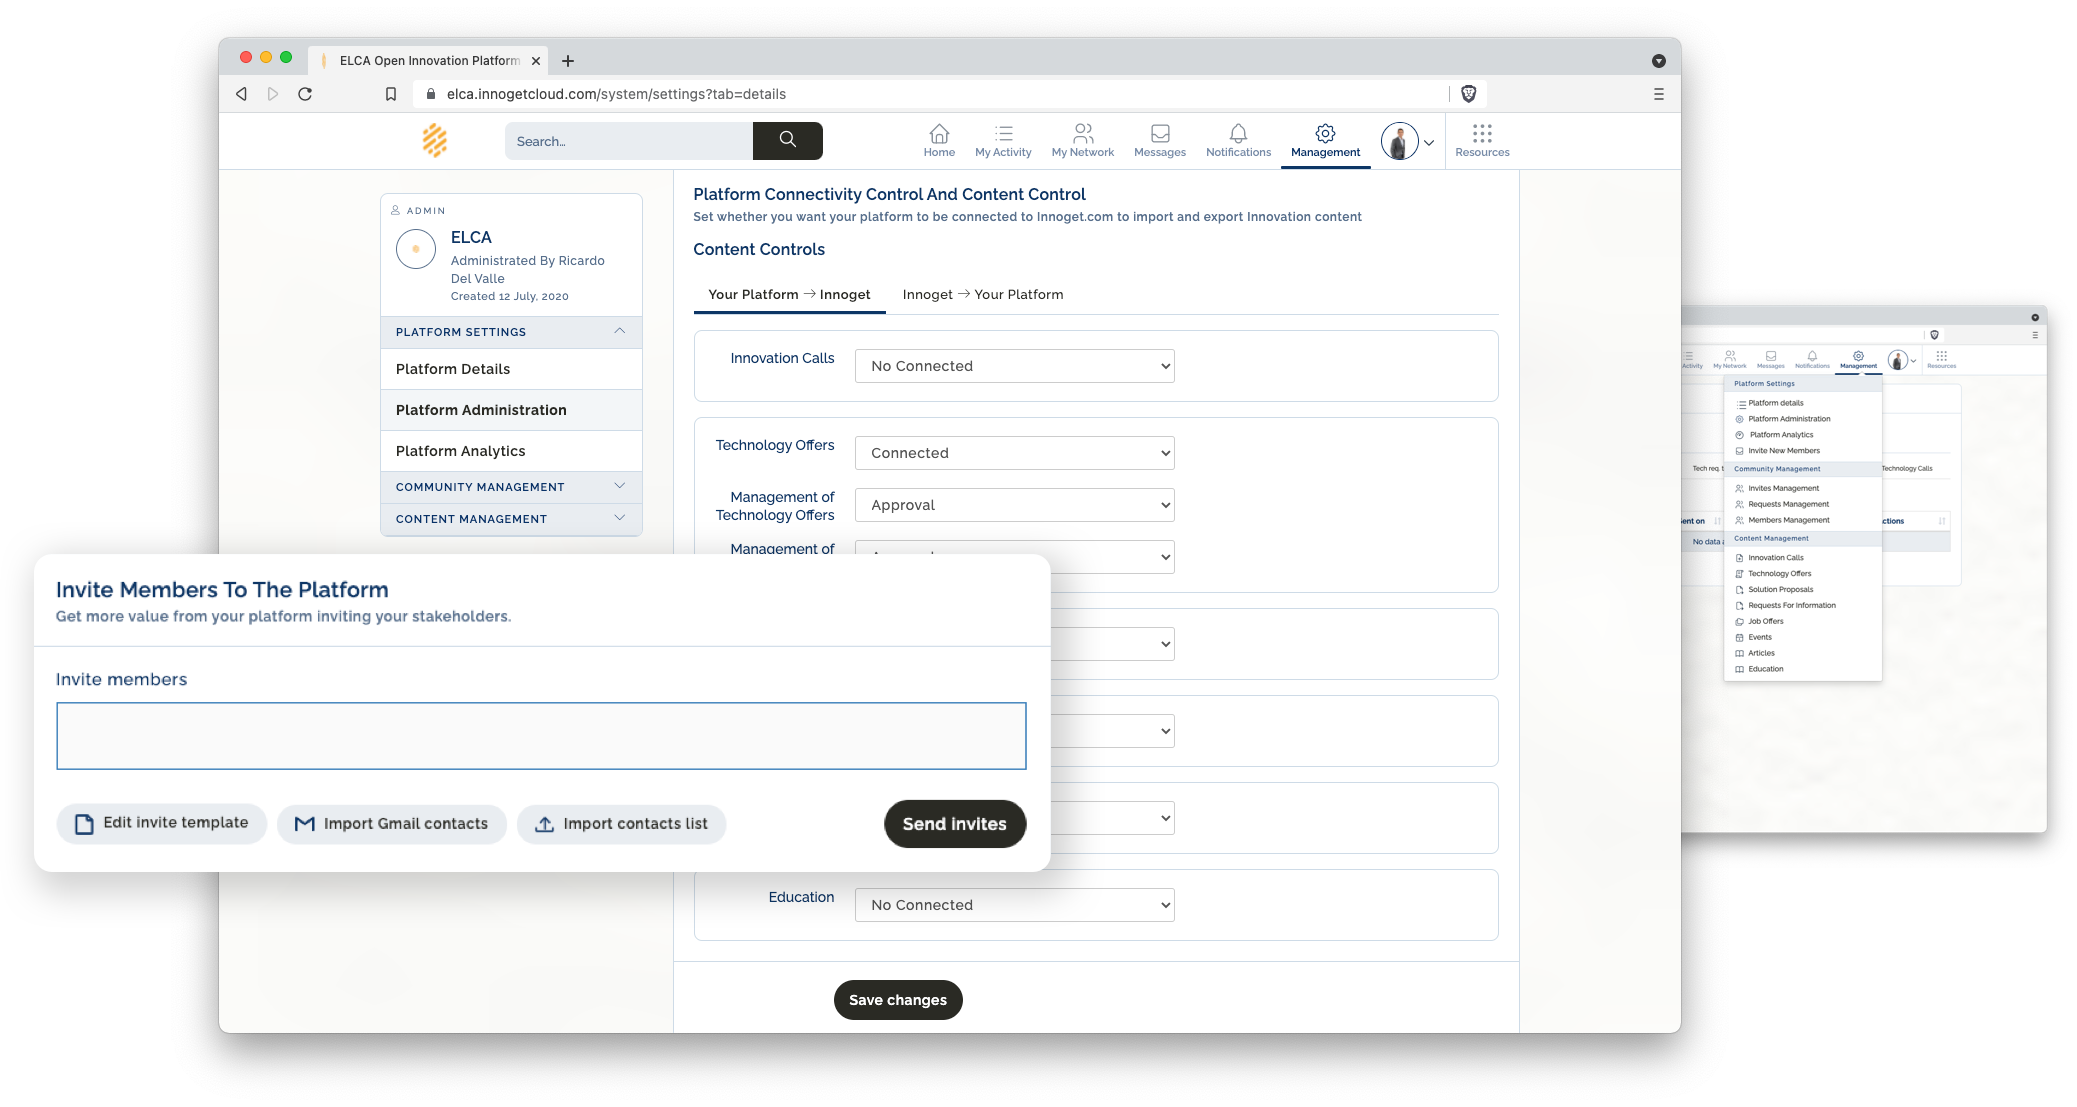Open the Technology Offers dropdown

(x=1014, y=453)
